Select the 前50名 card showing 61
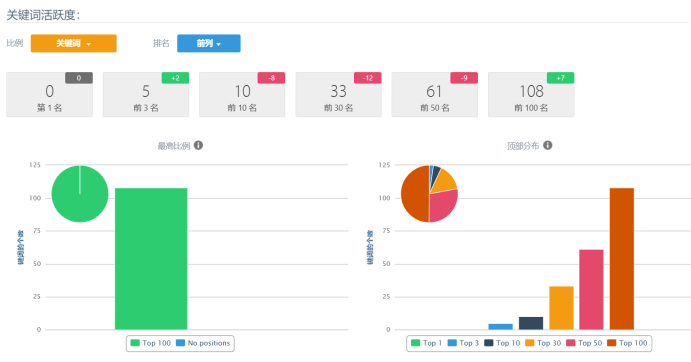The width and height of the screenshot is (691, 362). pos(435,95)
